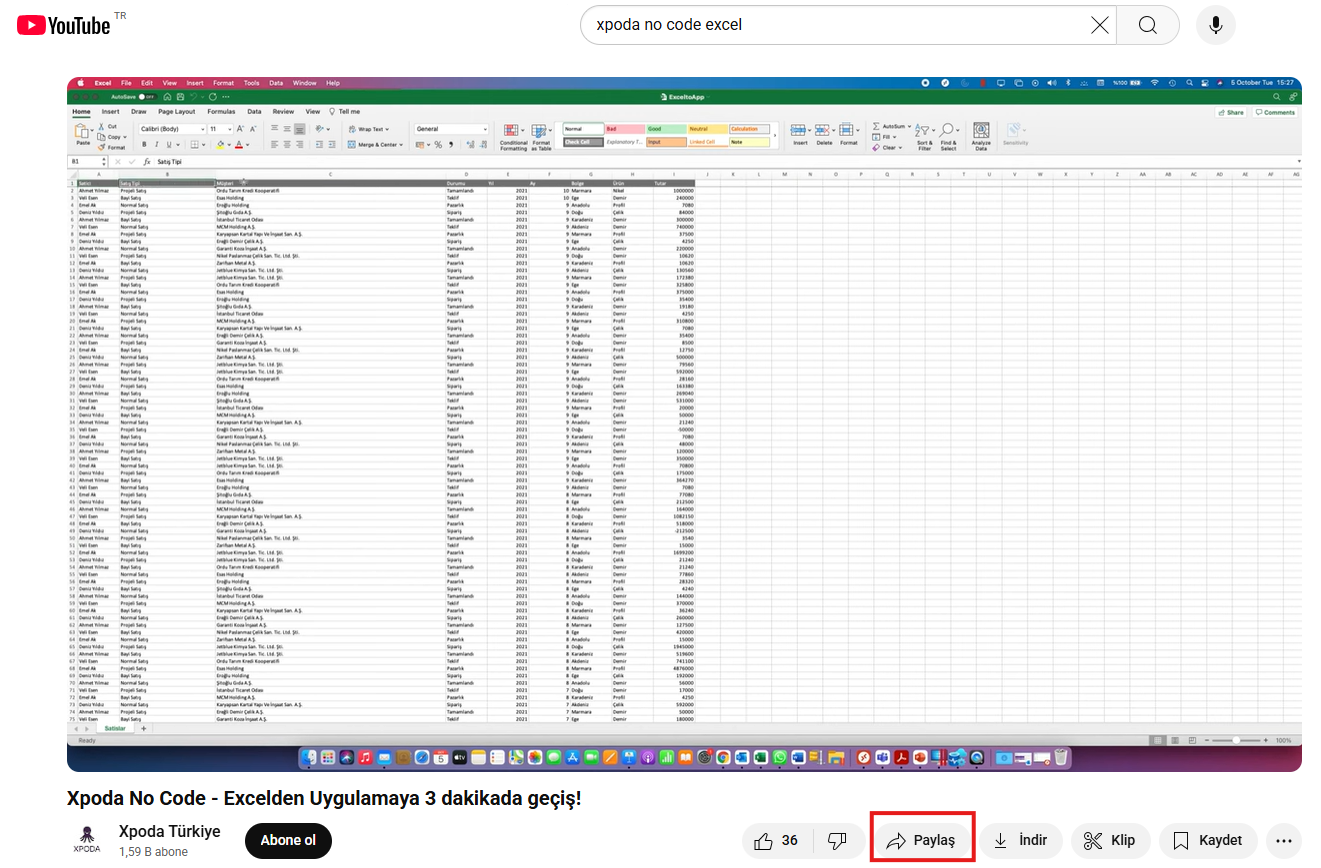The height and width of the screenshot is (868, 1321).
Task: Open the Xpoda channel avatar
Action: (x=87, y=840)
